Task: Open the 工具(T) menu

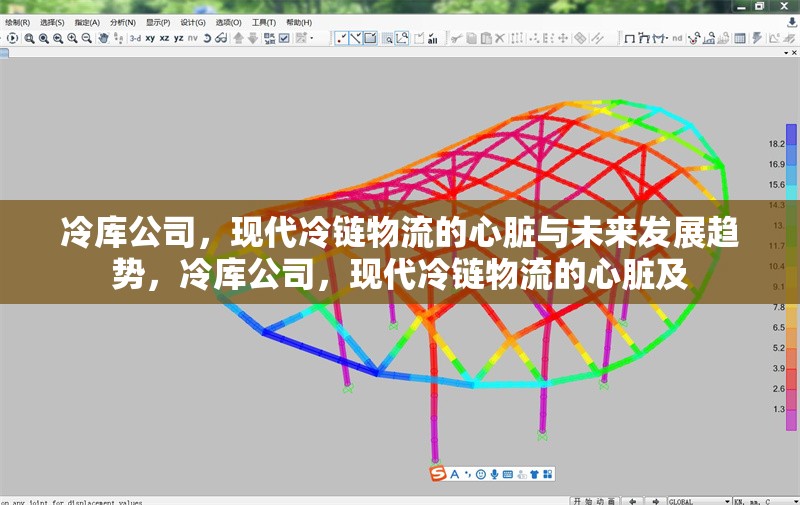Action: click(x=263, y=22)
